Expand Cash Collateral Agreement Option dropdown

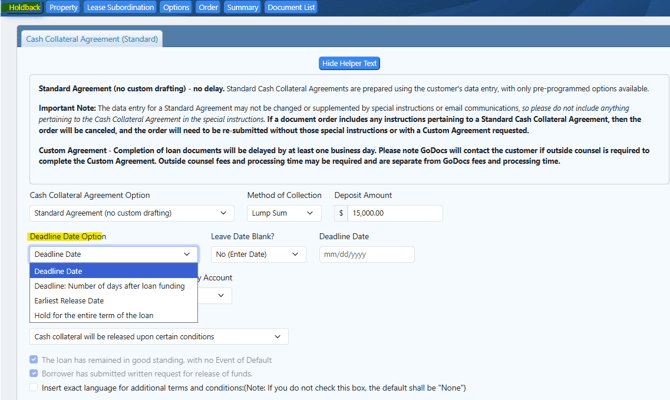click(x=131, y=213)
